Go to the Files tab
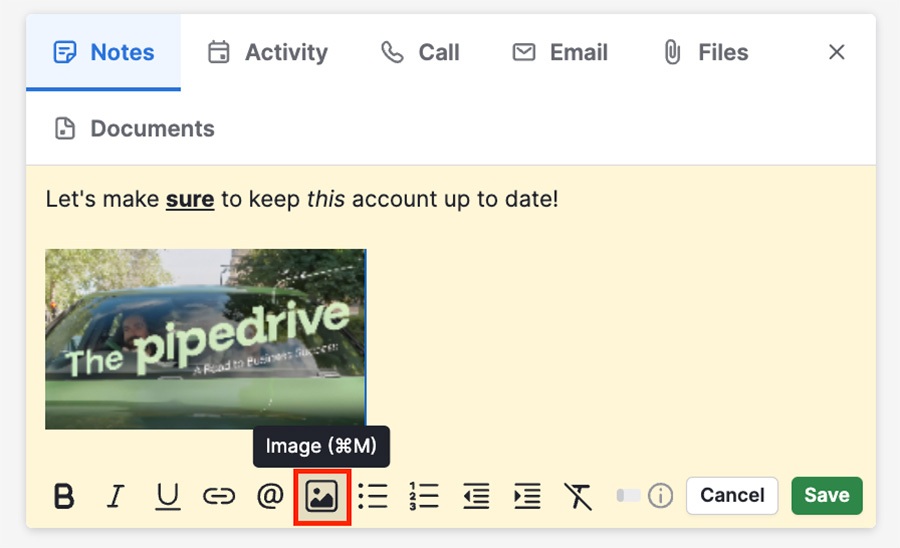Image resolution: width=900 pixels, height=548 pixels. (x=706, y=52)
